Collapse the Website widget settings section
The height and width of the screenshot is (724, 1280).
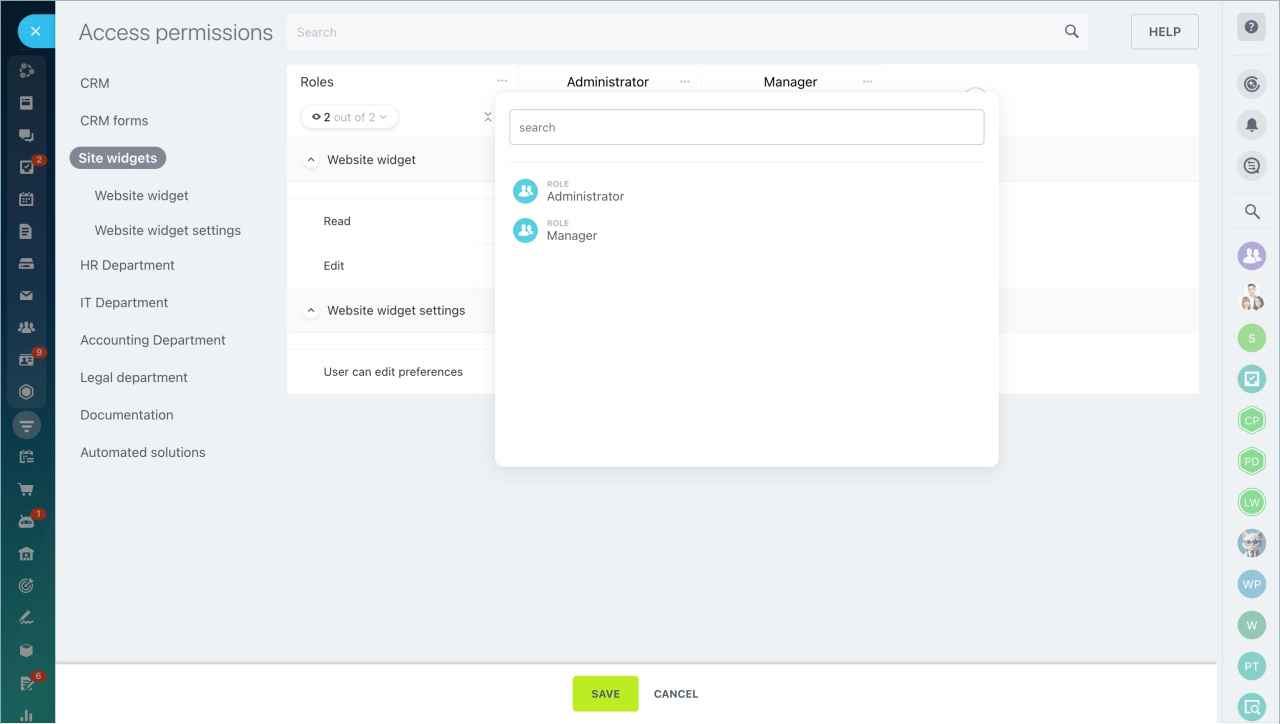(311, 311)
